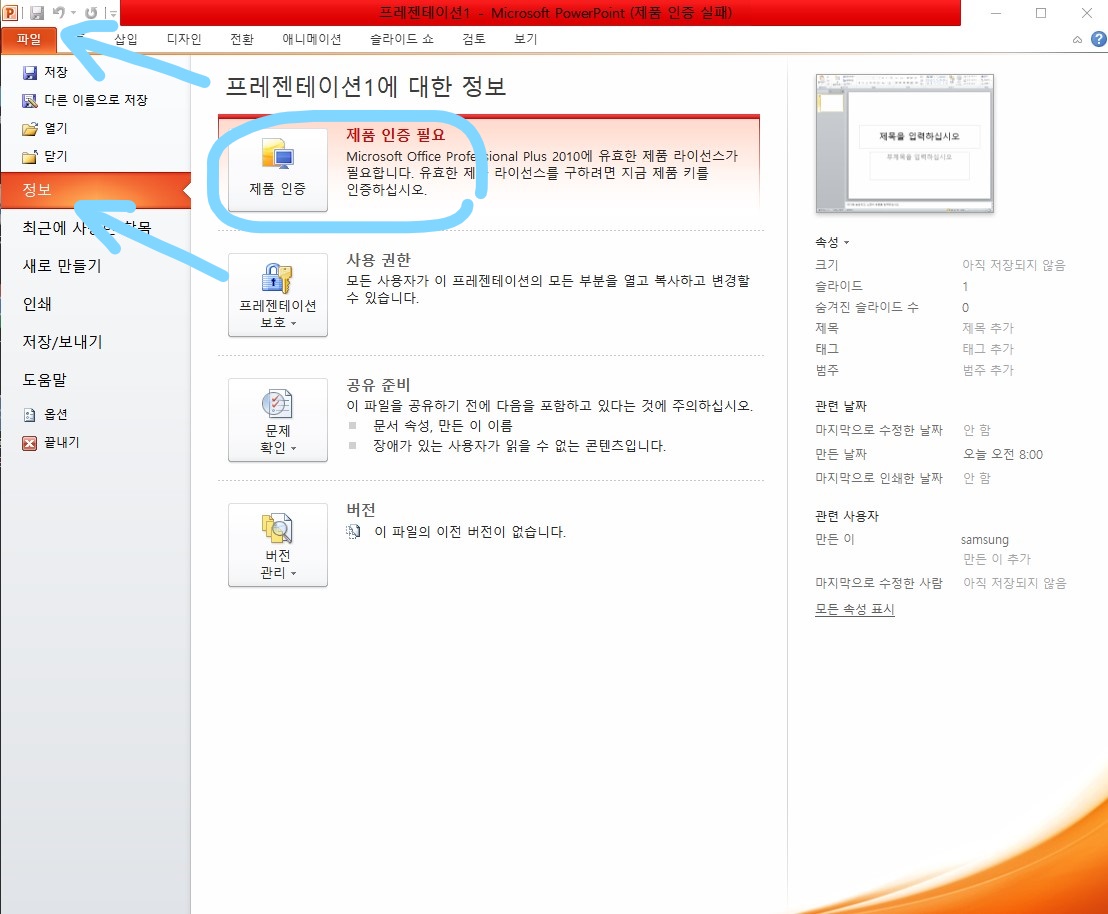This screenshot has height=914, width=1108.
Task: Click the 태그 추가 field
Action: click(988, 349)
